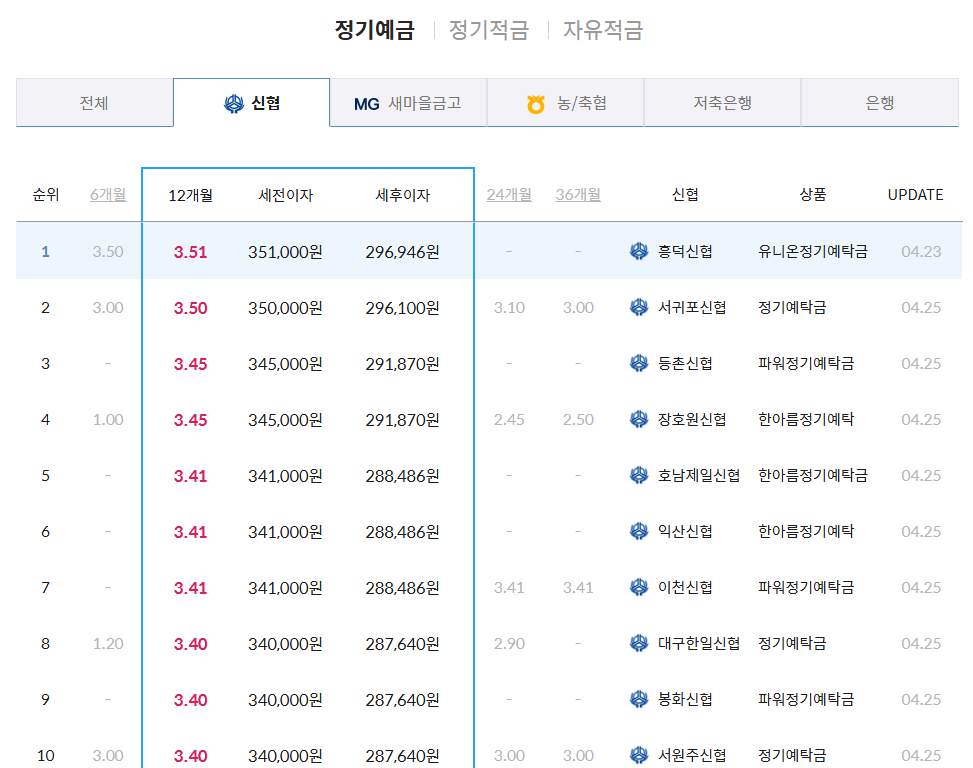Click the 2.90 24-month rate
Image resolution: width=973 pixels, height=768 pixels.
[x=509, y=643]
